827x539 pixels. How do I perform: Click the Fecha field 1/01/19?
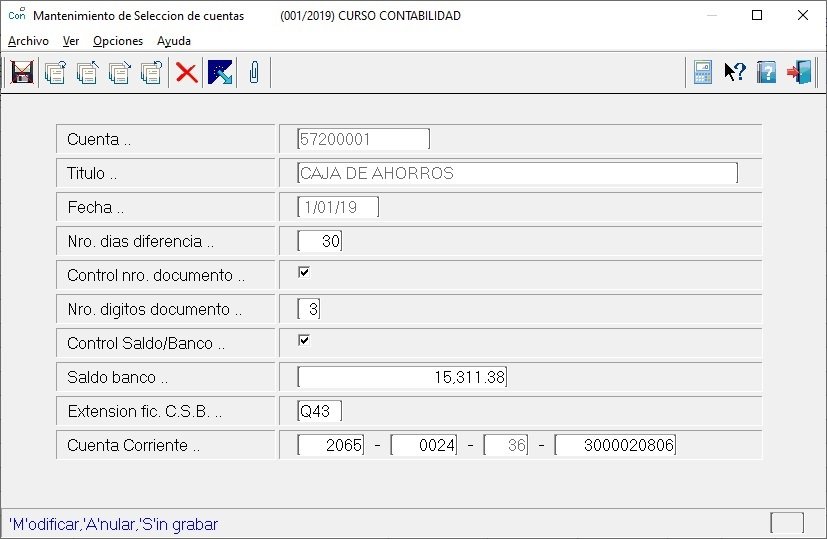pyautogui.click(x=338, y=207)
